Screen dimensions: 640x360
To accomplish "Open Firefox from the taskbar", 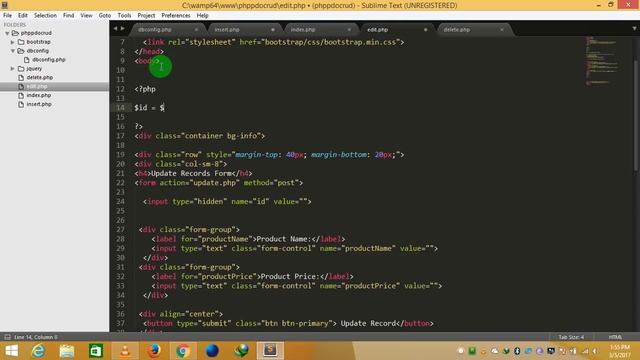I will (x=154, y=351).
